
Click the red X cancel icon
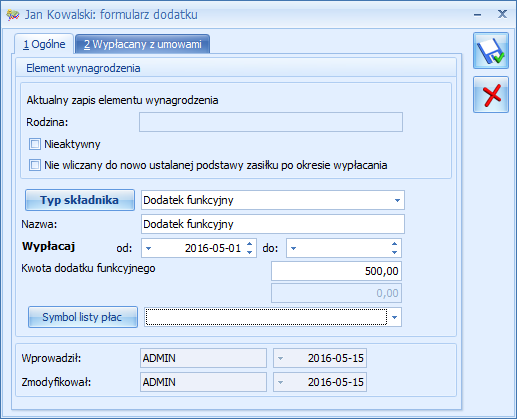491,95
